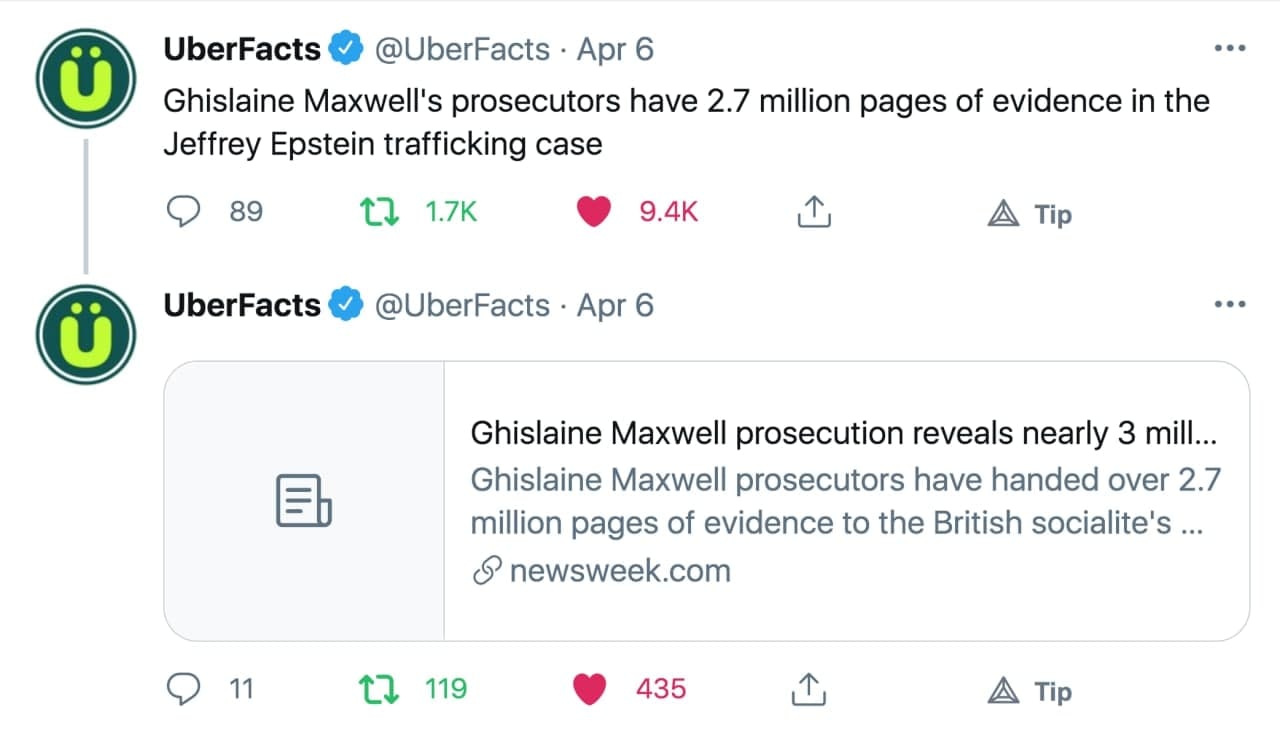Tip UberFacts on the first tweet
This screenshot has width=1280, height=737.
pyautogui.click(x=1030, y=214)
